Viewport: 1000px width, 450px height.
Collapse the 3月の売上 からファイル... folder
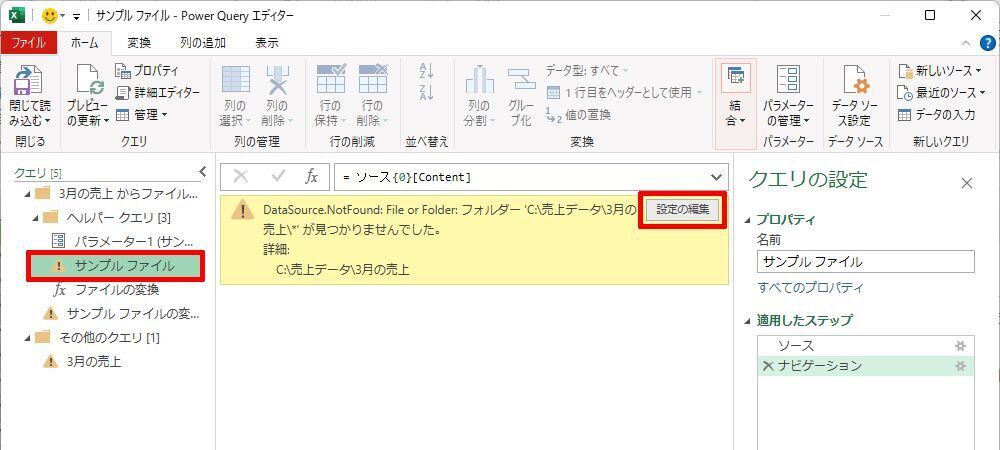[x=26, y=193]
